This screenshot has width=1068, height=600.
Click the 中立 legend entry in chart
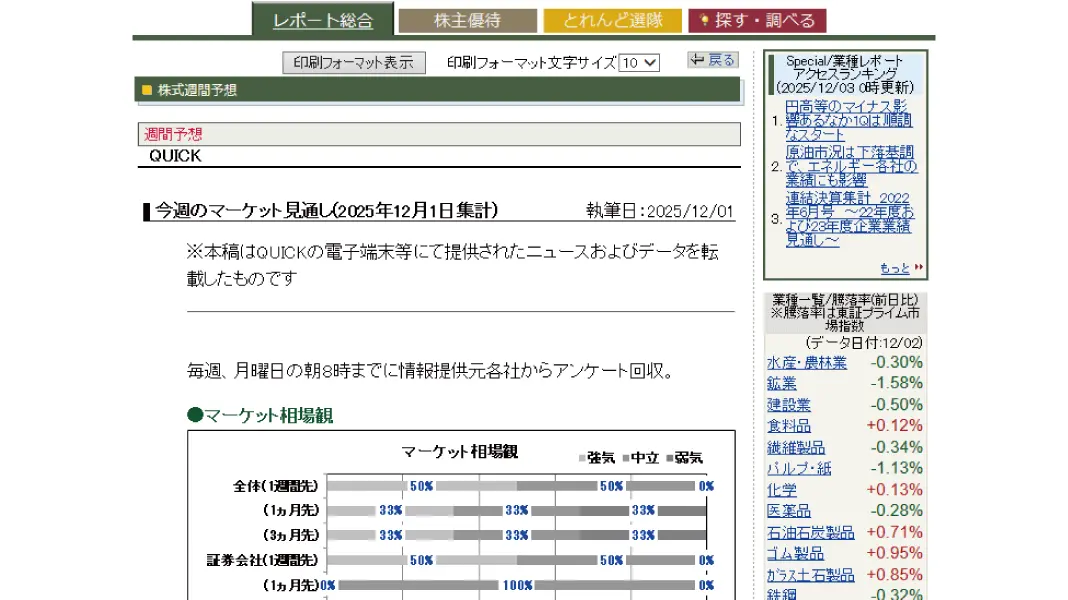[x=640, y=458]
